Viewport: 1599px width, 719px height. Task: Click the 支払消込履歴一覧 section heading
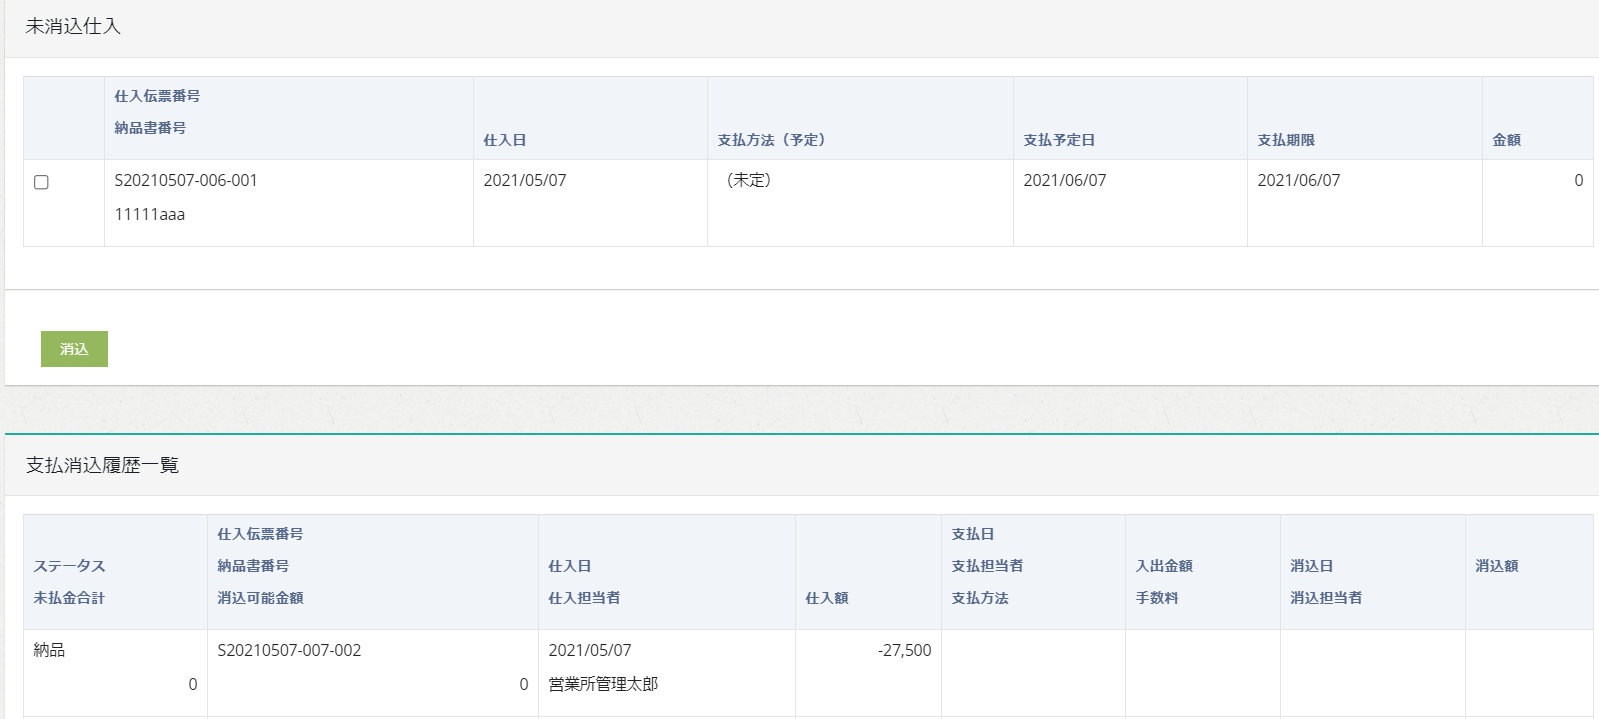pyautogui.click(x=102, y=465)
